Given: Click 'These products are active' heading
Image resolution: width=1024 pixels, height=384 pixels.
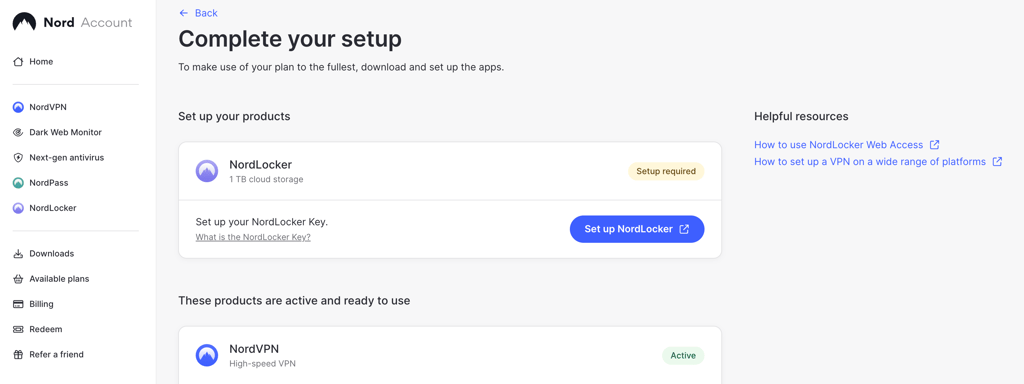Looking at the screenshot, I should click(x=294, y=301).
